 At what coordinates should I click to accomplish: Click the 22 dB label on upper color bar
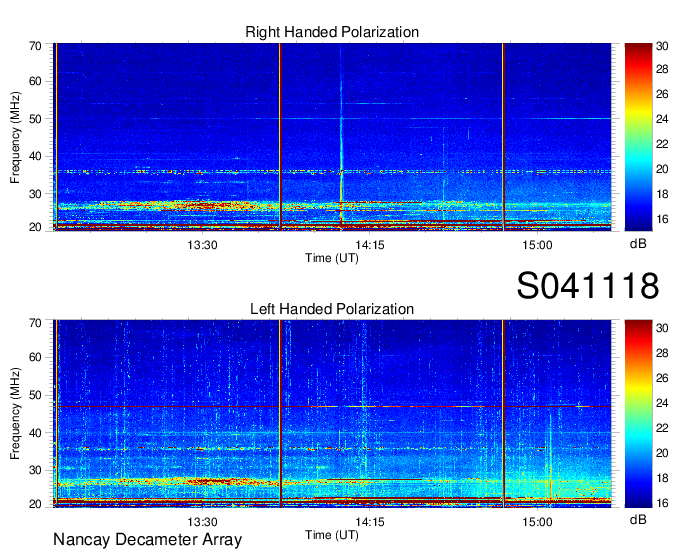[662, 144]
